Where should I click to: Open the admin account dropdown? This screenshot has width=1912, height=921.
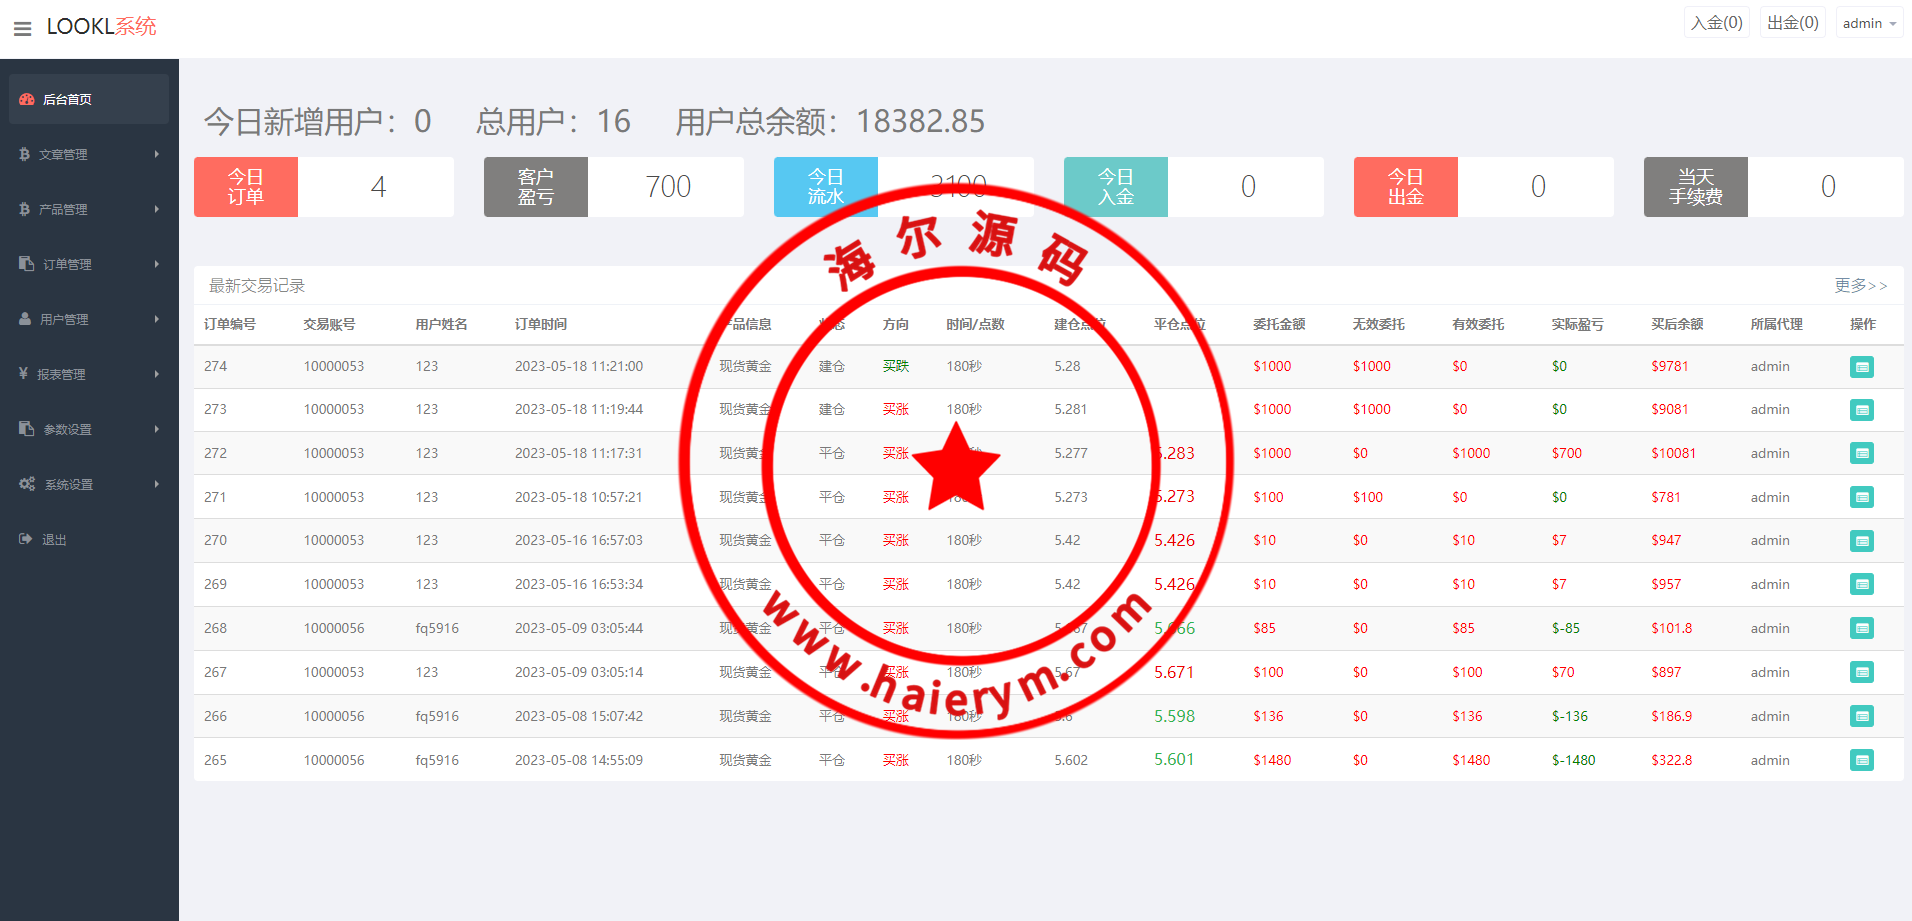1868,23
